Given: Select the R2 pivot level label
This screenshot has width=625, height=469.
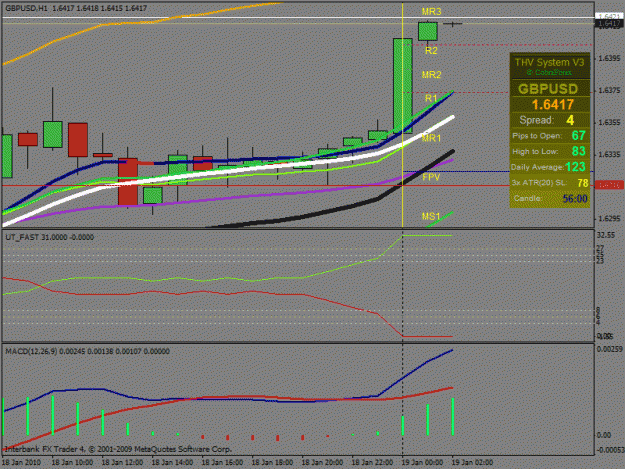Looking at the screenshot, I should coord(431,51).
